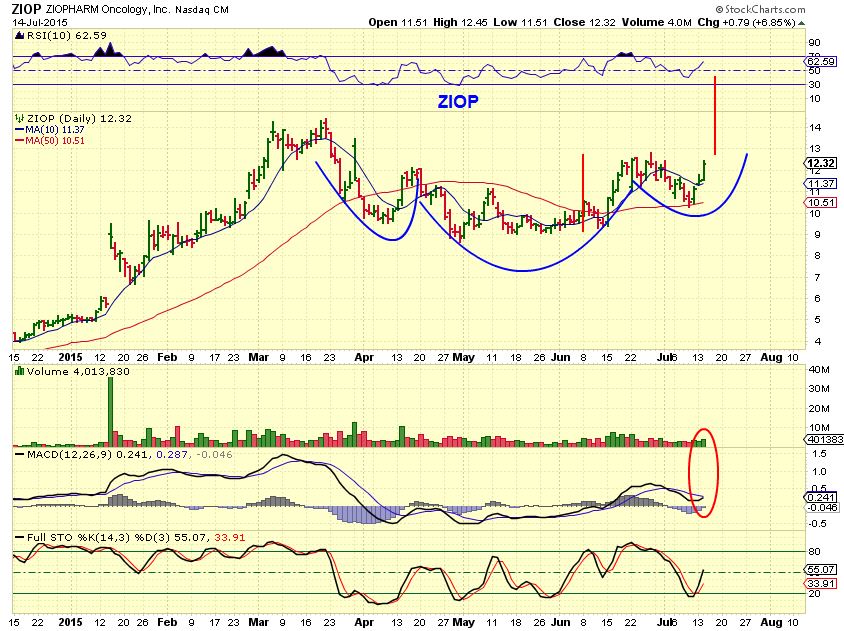Screen dimensions: 844x631
Task: Click the Mar label on price chart date axis
Action: 258,357
